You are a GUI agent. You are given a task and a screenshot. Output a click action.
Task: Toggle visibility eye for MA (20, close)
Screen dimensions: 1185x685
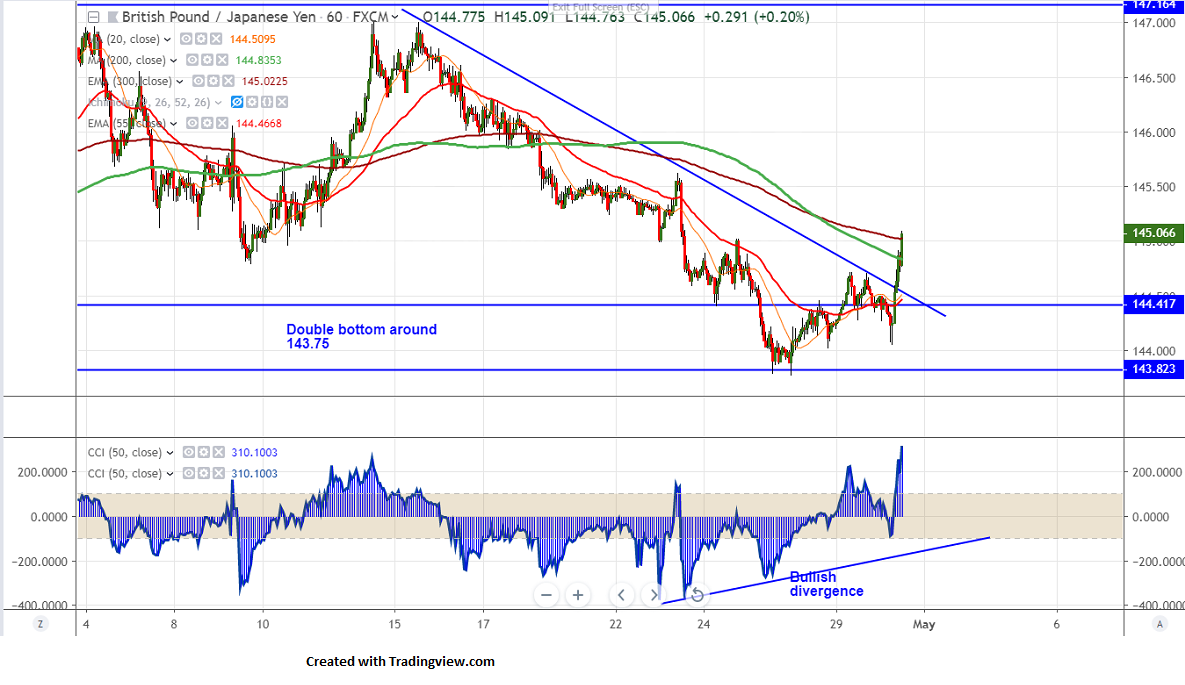point(186,39)
